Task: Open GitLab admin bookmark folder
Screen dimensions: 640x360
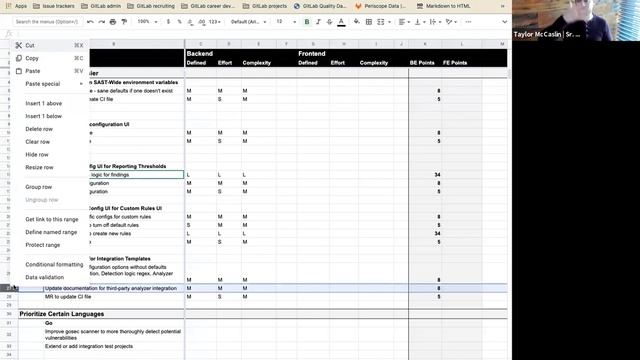Action: click(101, 6)
